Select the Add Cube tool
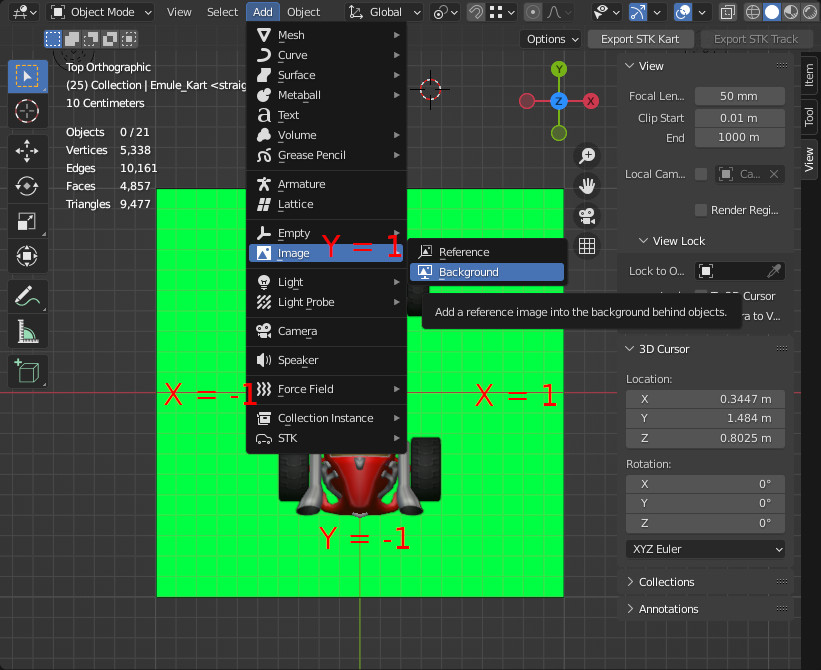The width and height of the screenshot is (821, 670). coord(27,371)
